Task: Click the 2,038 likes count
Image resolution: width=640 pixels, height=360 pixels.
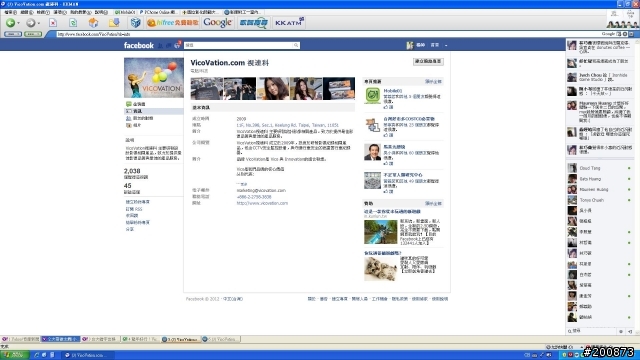Action: click(132, 171)
